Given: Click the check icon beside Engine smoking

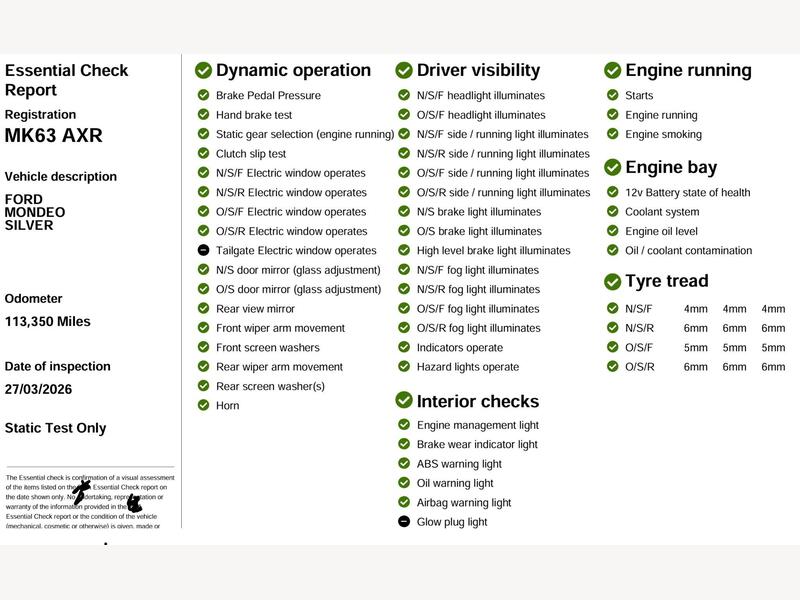Looking at the screenshot, I should click(613, 134).
